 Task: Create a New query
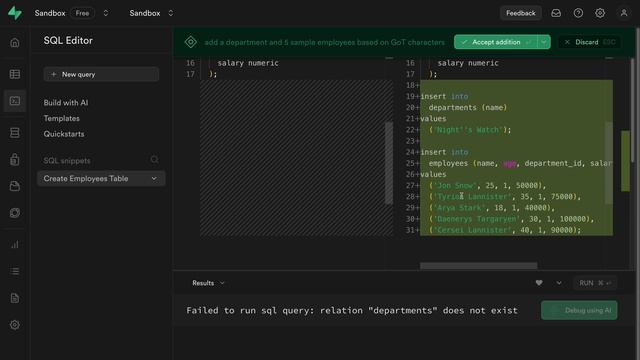point(101,74)
